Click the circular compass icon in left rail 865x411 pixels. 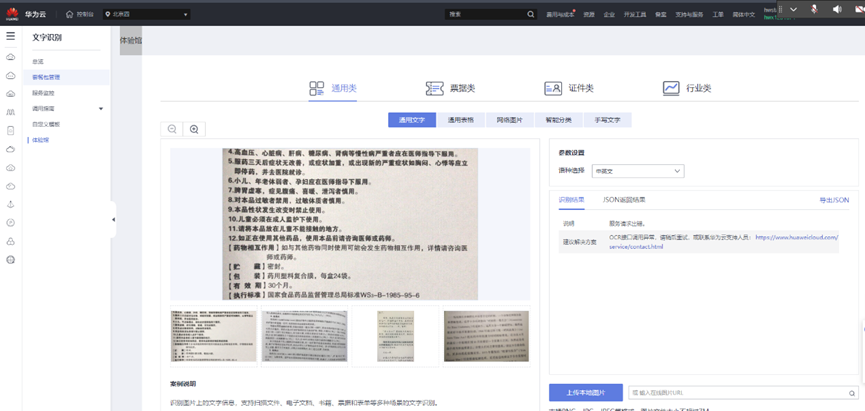click(x=10, y=223)
